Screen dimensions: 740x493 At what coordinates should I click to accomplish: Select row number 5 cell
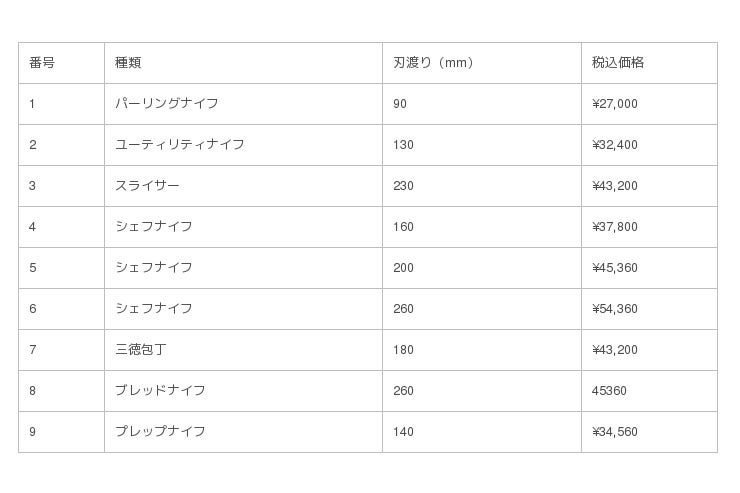point(33,268)
